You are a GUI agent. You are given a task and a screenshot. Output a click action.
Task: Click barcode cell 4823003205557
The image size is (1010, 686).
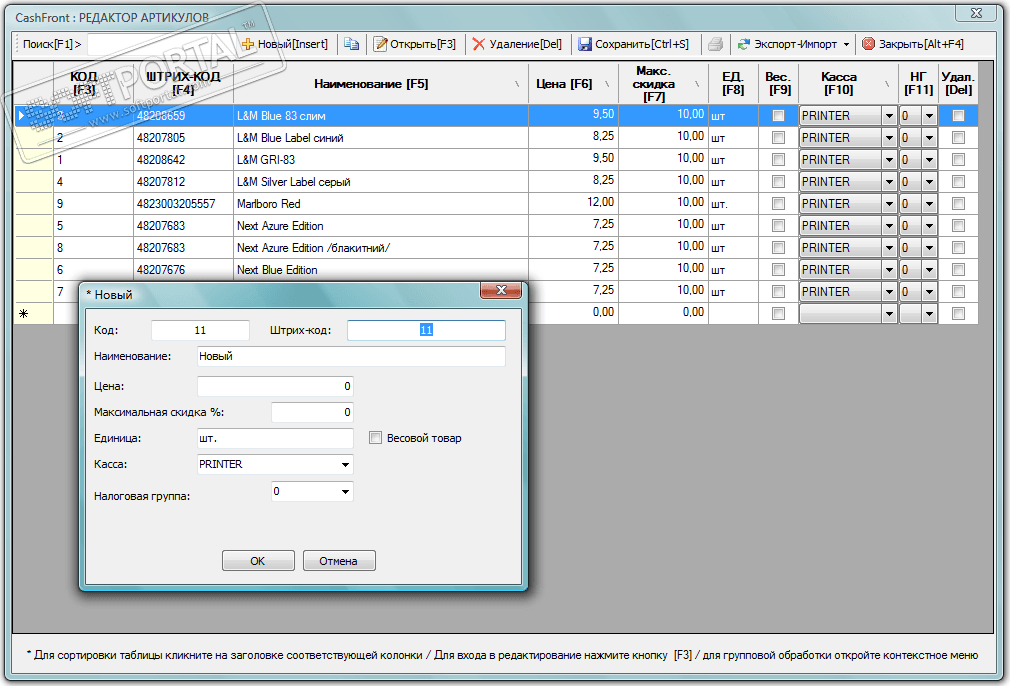coord(183,204)
